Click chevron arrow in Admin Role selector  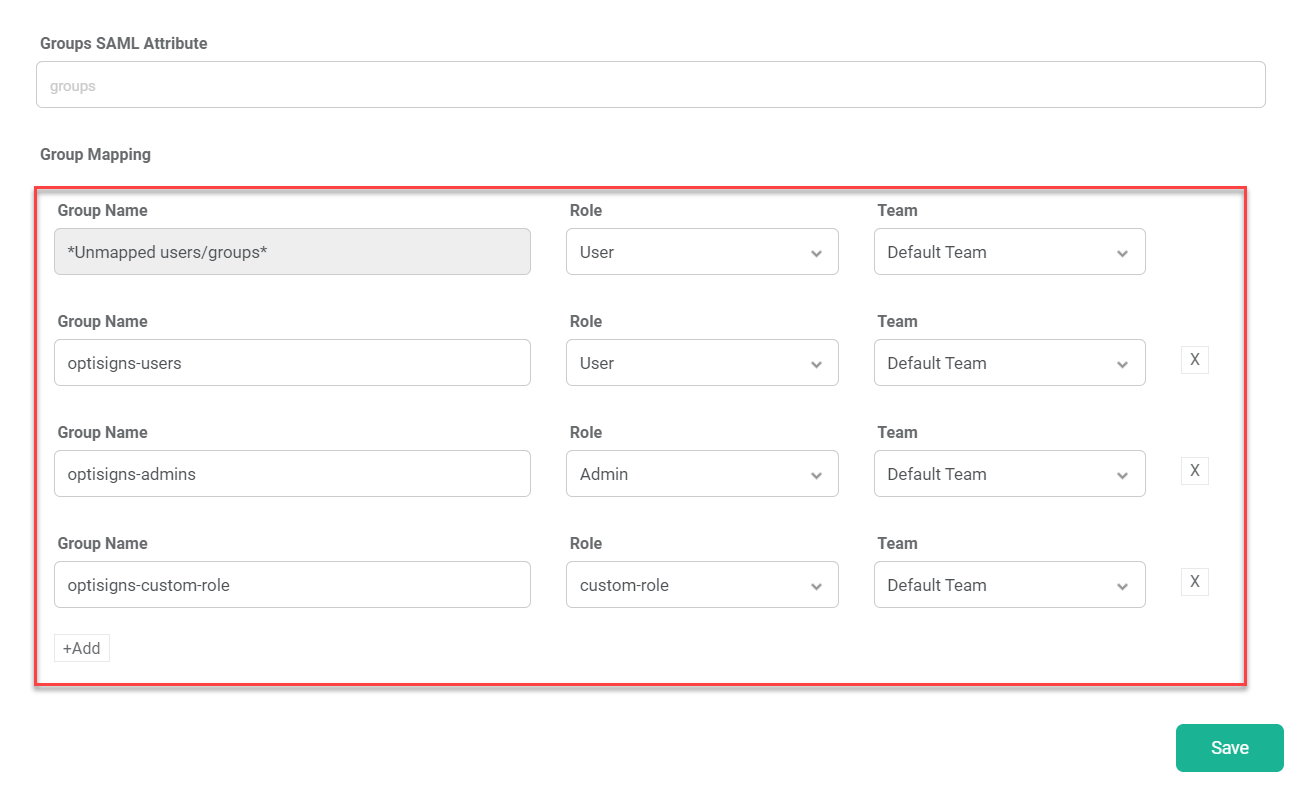coord(816,475)
